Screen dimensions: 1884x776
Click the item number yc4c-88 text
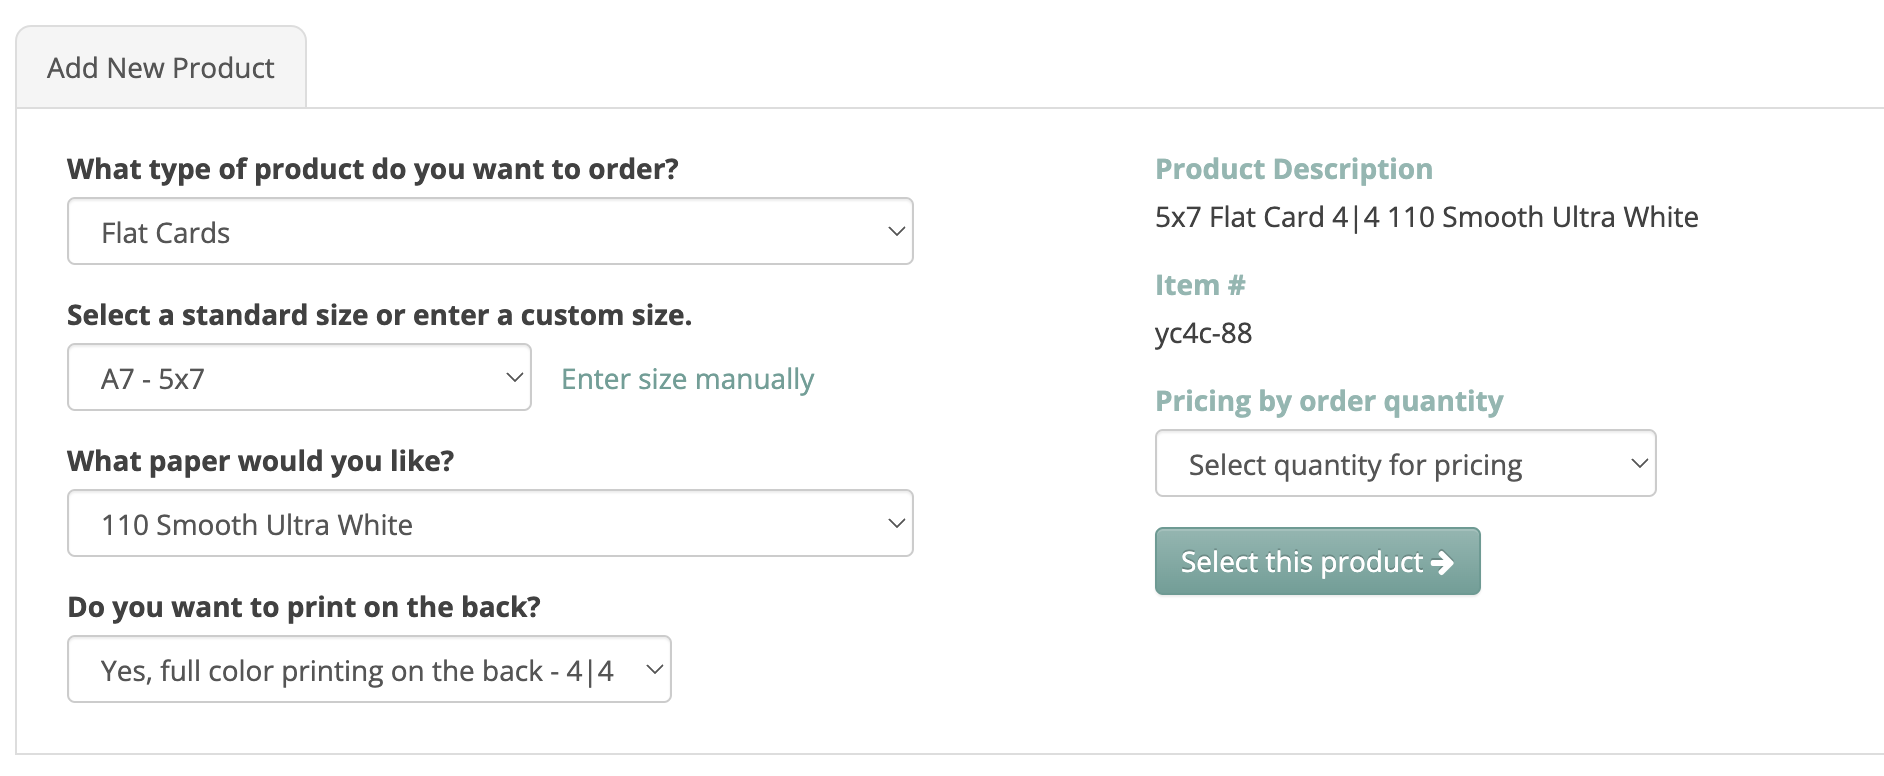click(1203, 333)
